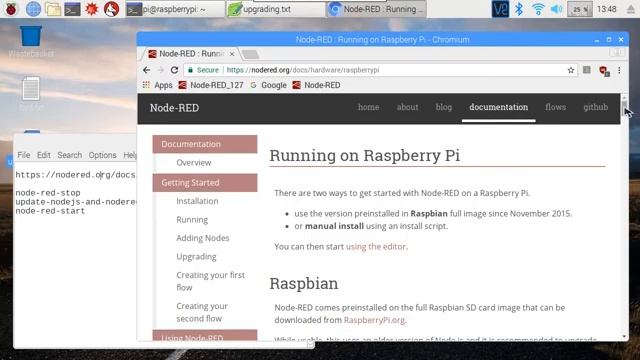640x360 pixels.
Task: Open Node-RED_127 bookmark
Action: 211,85
